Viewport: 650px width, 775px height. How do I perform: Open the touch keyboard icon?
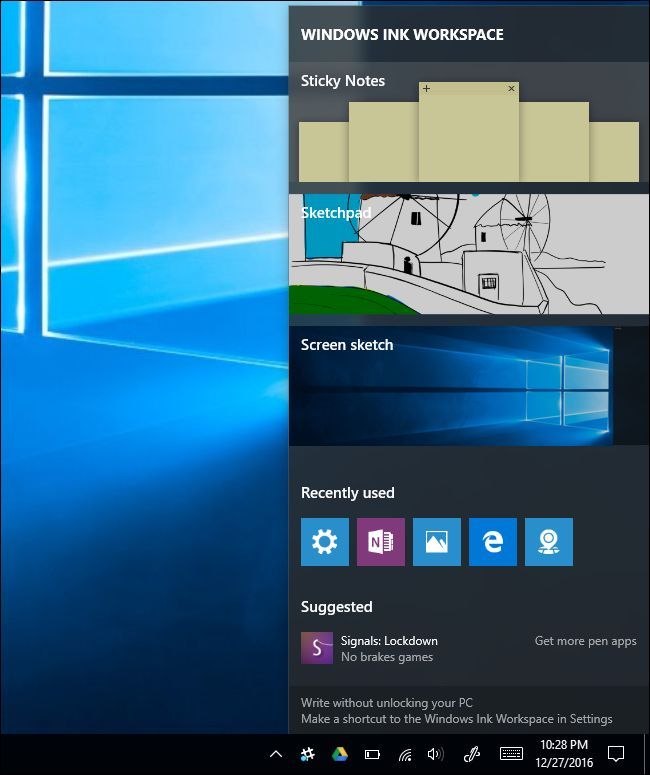click(x=511, y=754)
